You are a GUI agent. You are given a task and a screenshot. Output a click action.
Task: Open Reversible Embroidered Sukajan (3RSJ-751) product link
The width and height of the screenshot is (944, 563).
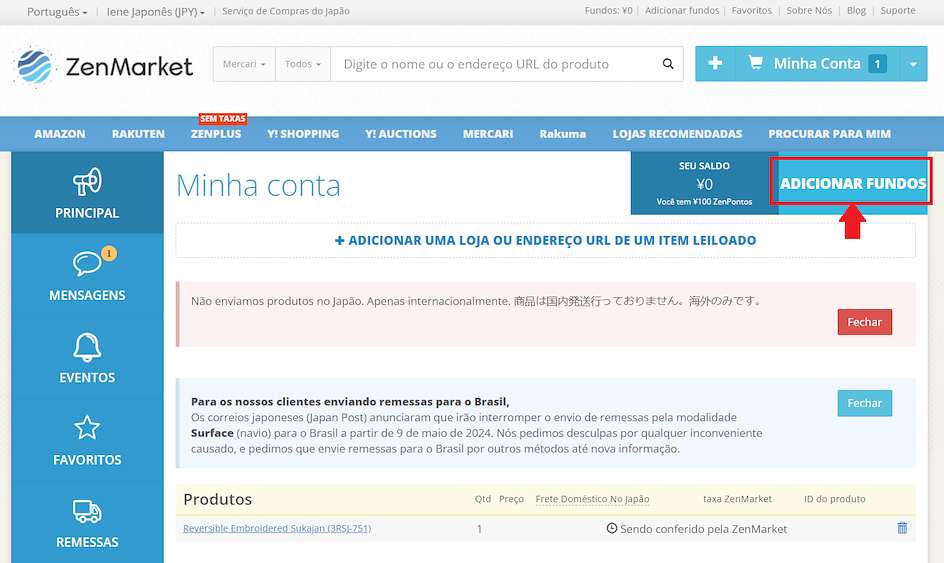click(x=277, y=528)
